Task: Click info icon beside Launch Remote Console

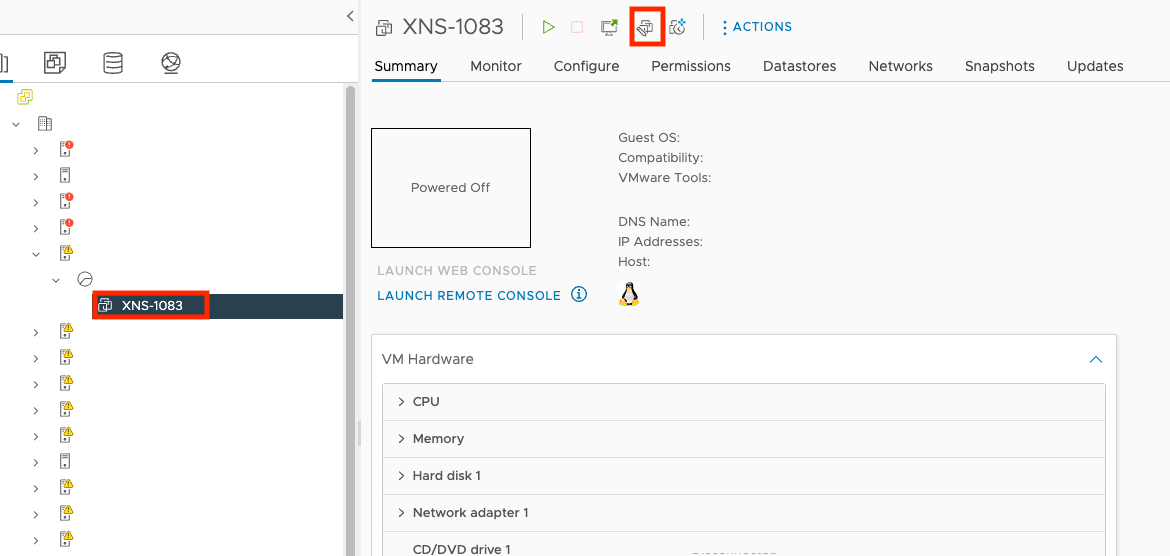Action: coord(578,295)
